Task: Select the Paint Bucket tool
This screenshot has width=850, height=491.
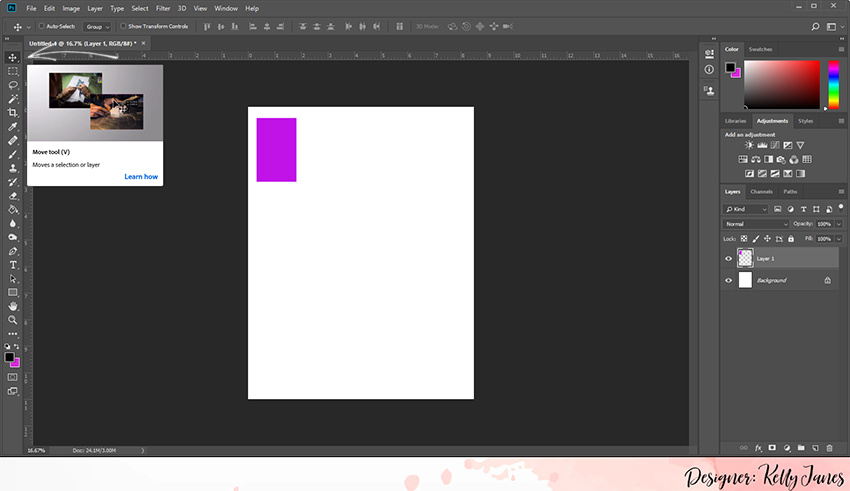Action: tap(12, 210)
